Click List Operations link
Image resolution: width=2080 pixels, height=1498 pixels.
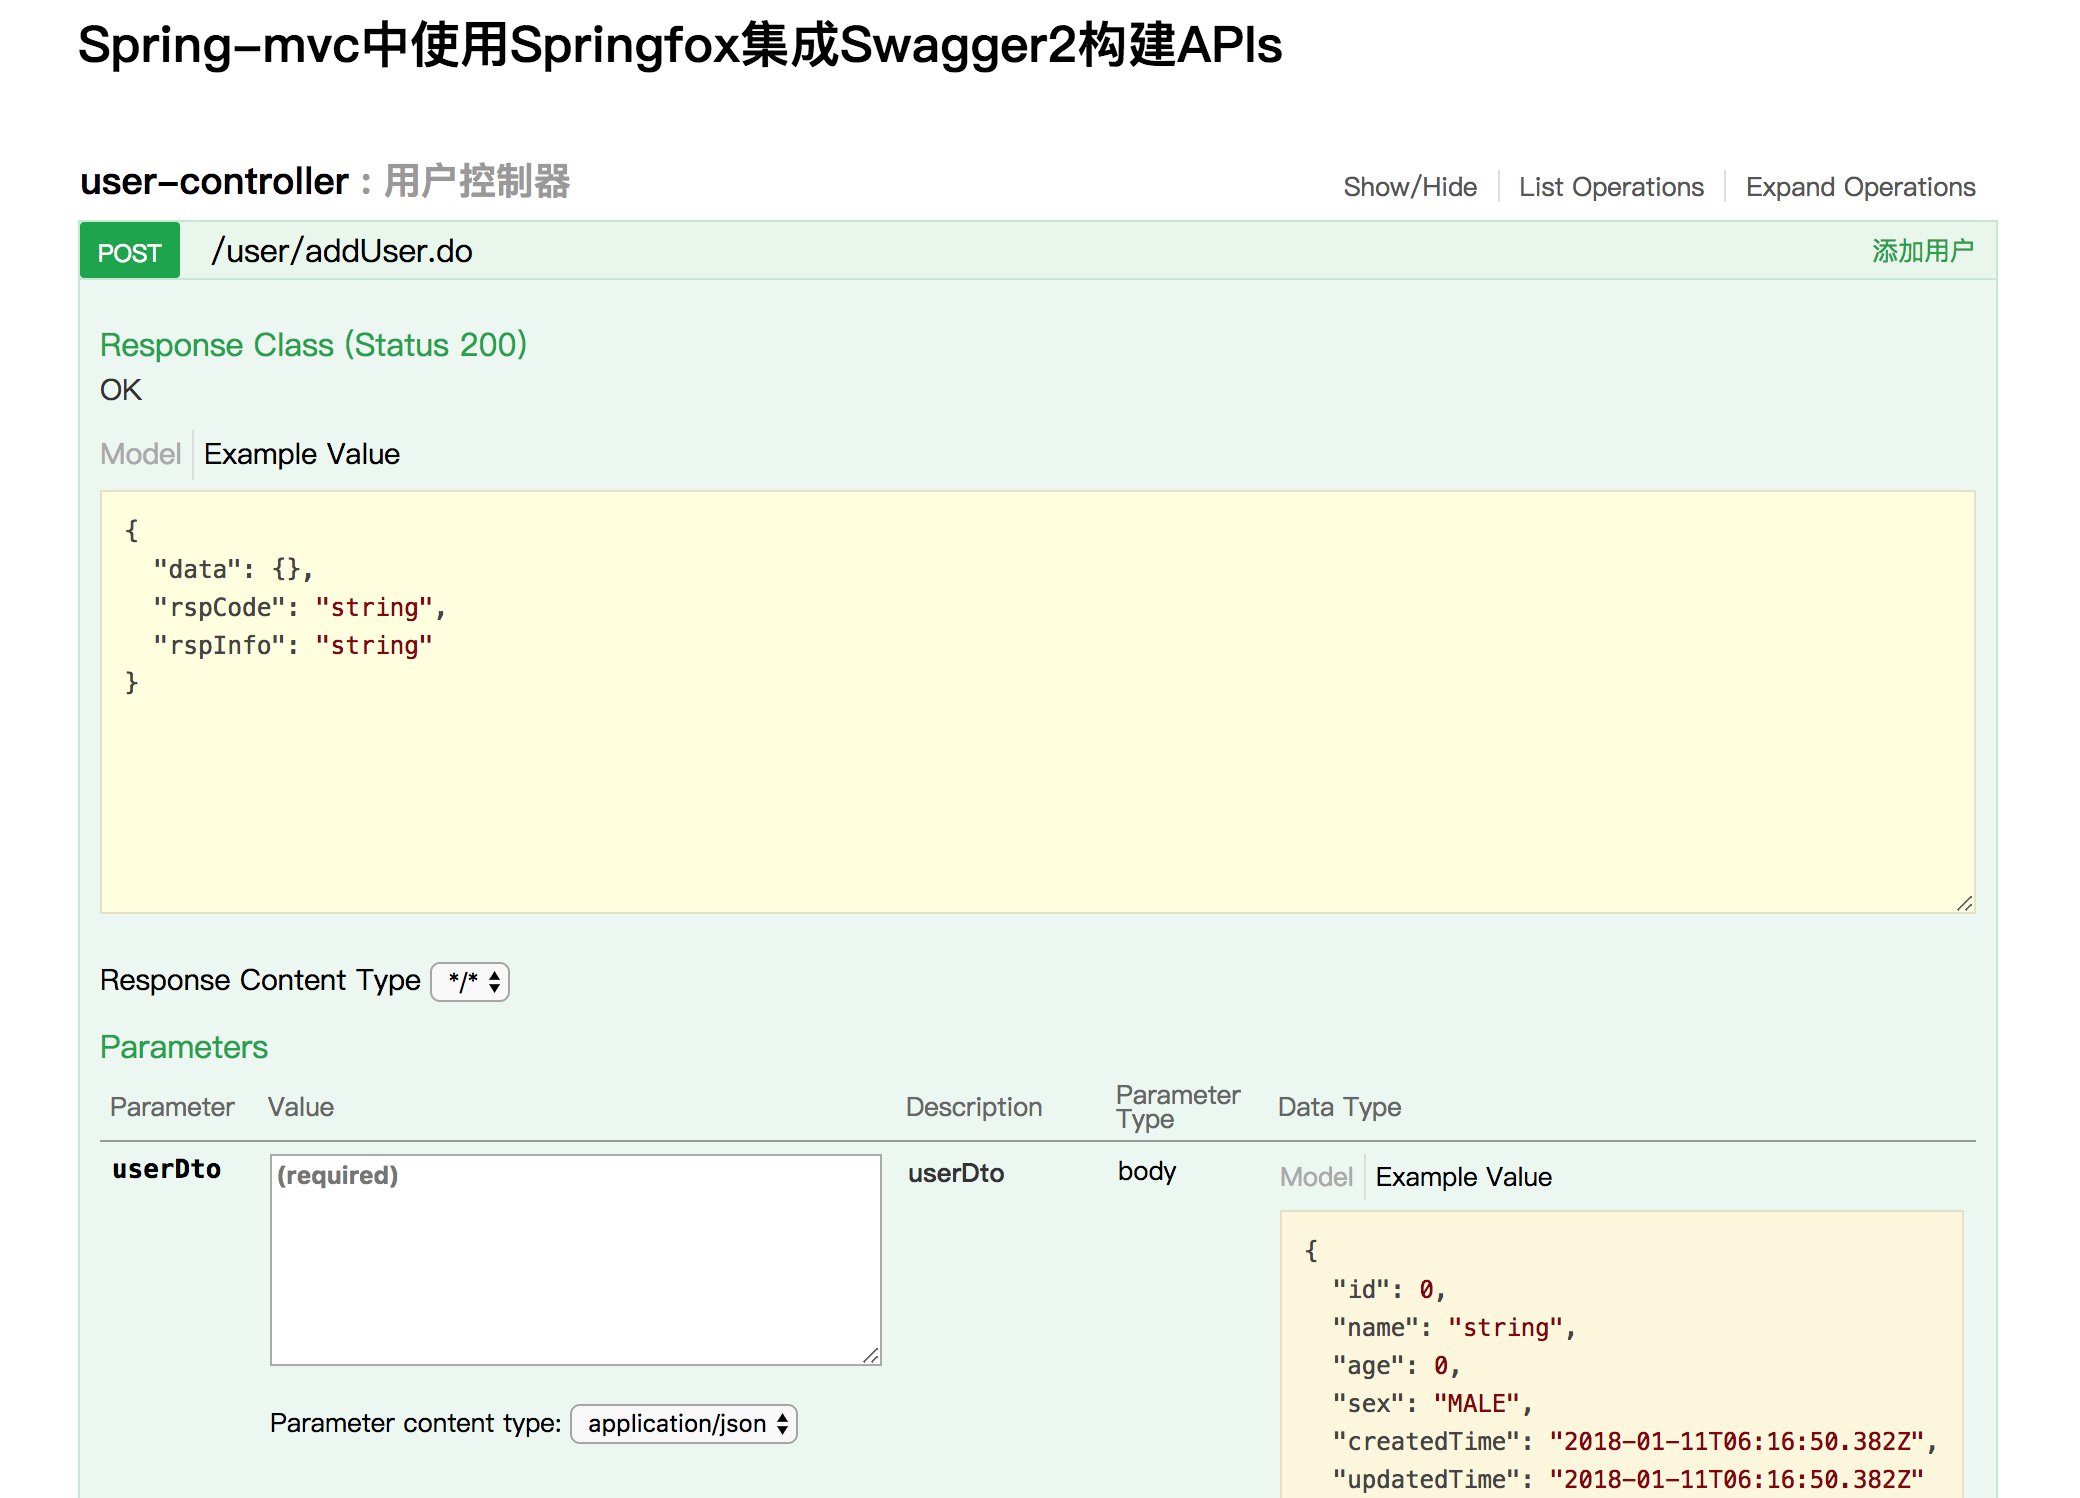(1611, 187)
